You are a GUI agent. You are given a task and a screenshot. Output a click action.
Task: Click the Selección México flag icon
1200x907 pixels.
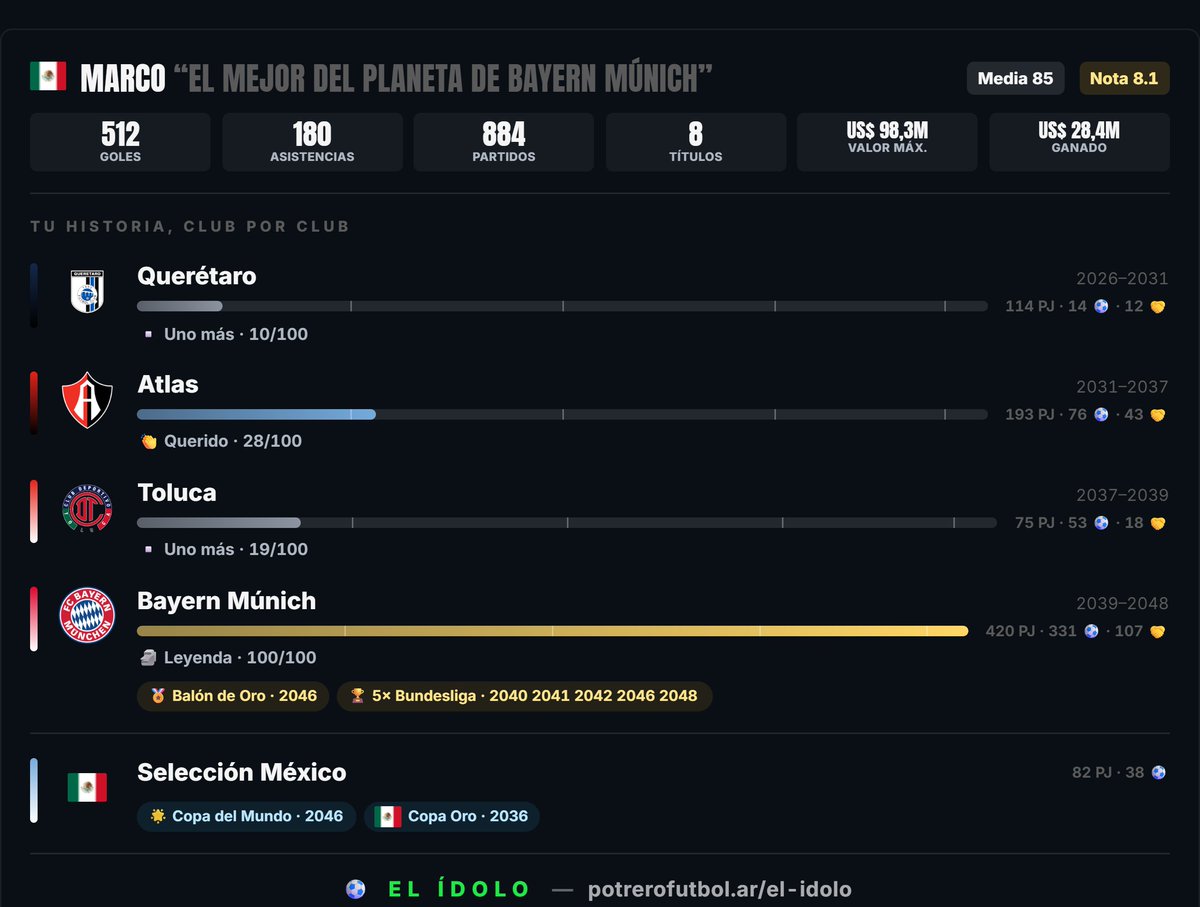point(87,788)
